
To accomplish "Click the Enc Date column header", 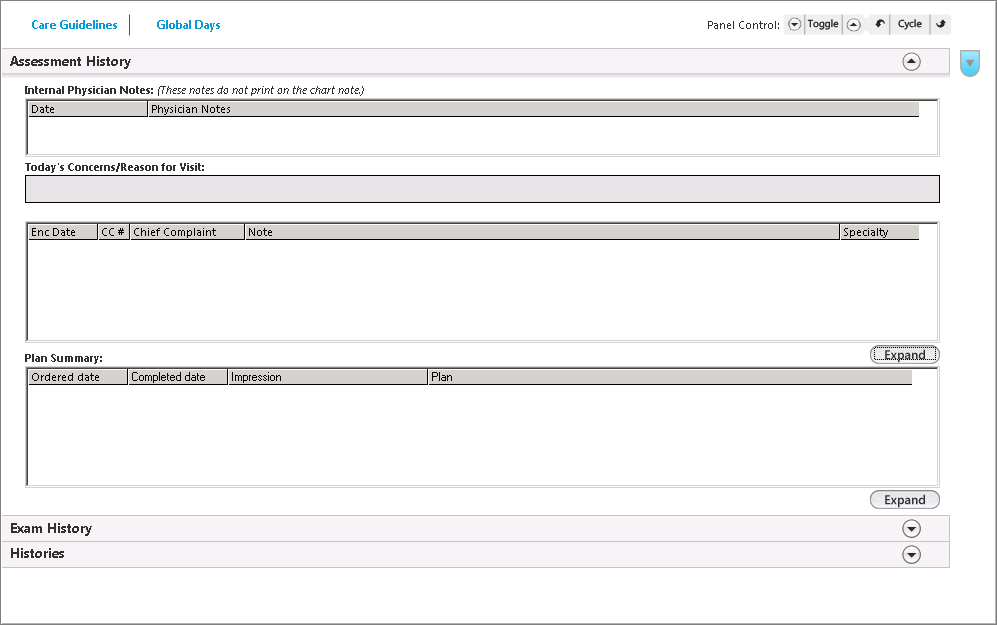I will 63,232.
